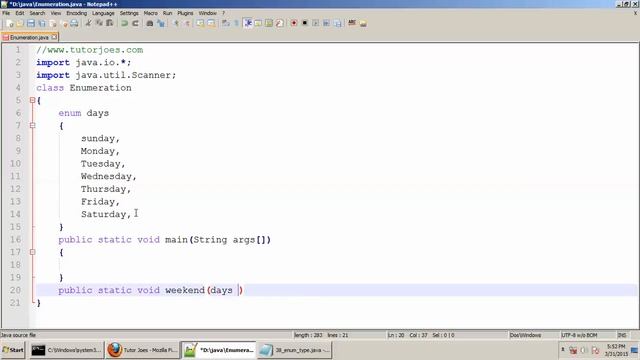The height and width of the screenshot is (360, 640).
Task: Open Find with the binoculars icon
Action: pos(150,23)
